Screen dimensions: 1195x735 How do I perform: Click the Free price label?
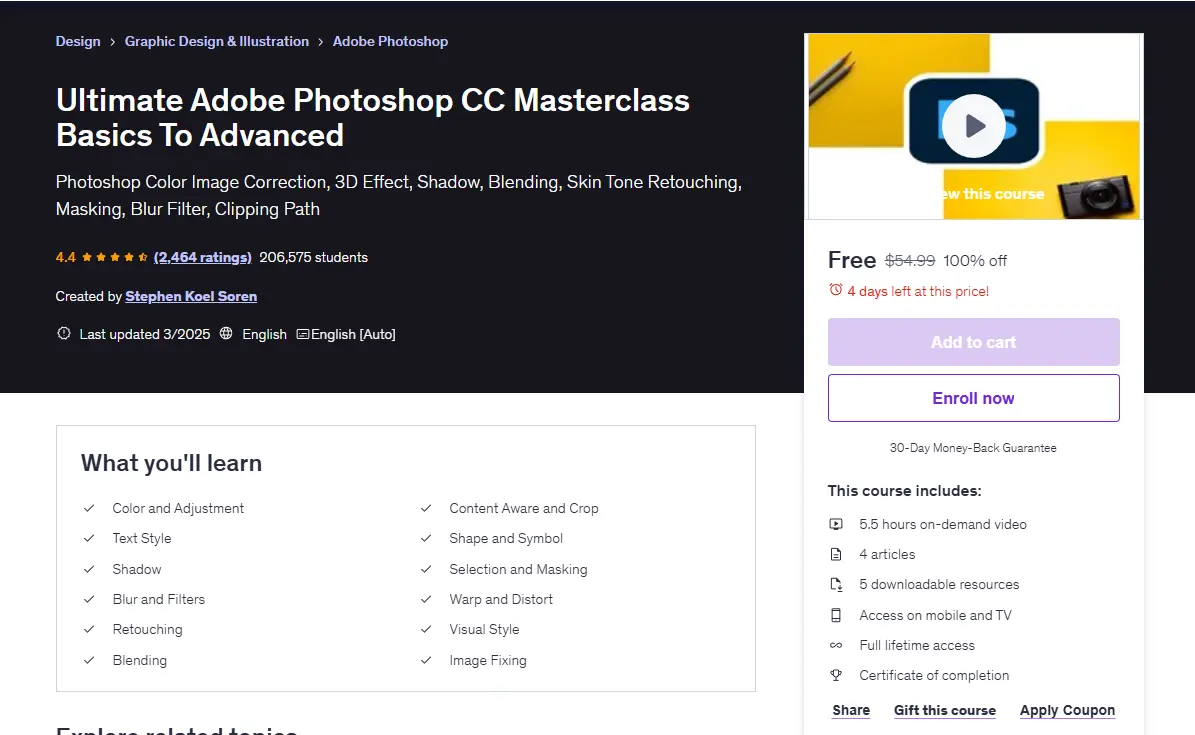tap(852, 260)
